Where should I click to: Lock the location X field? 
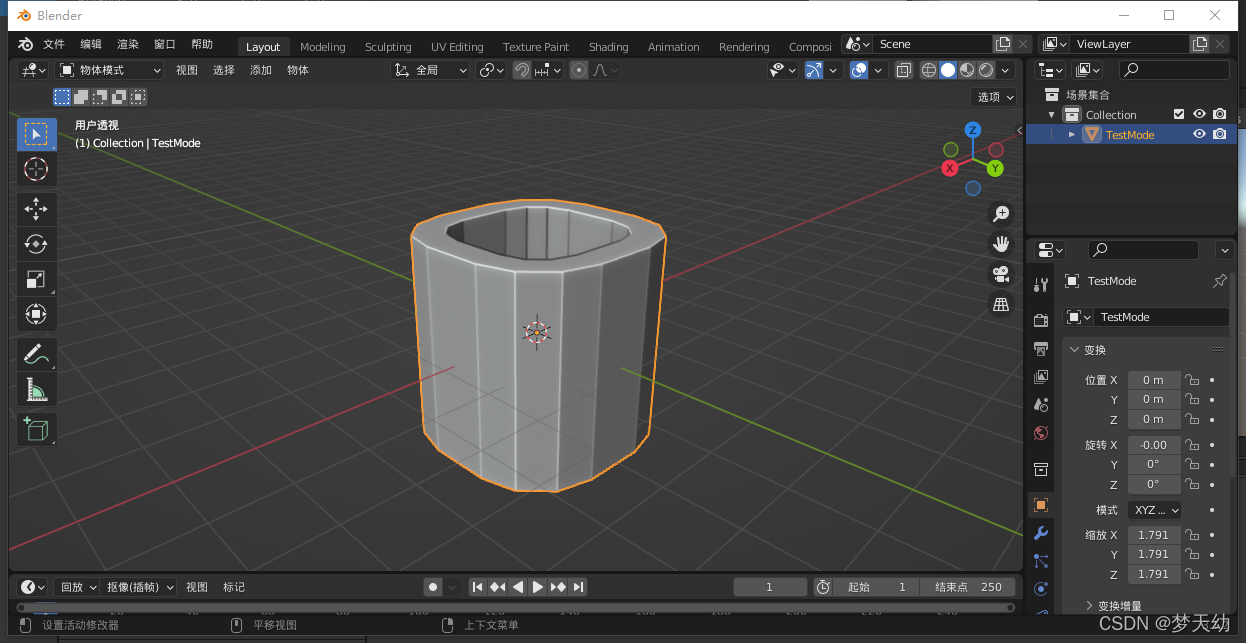(1192, 380)
